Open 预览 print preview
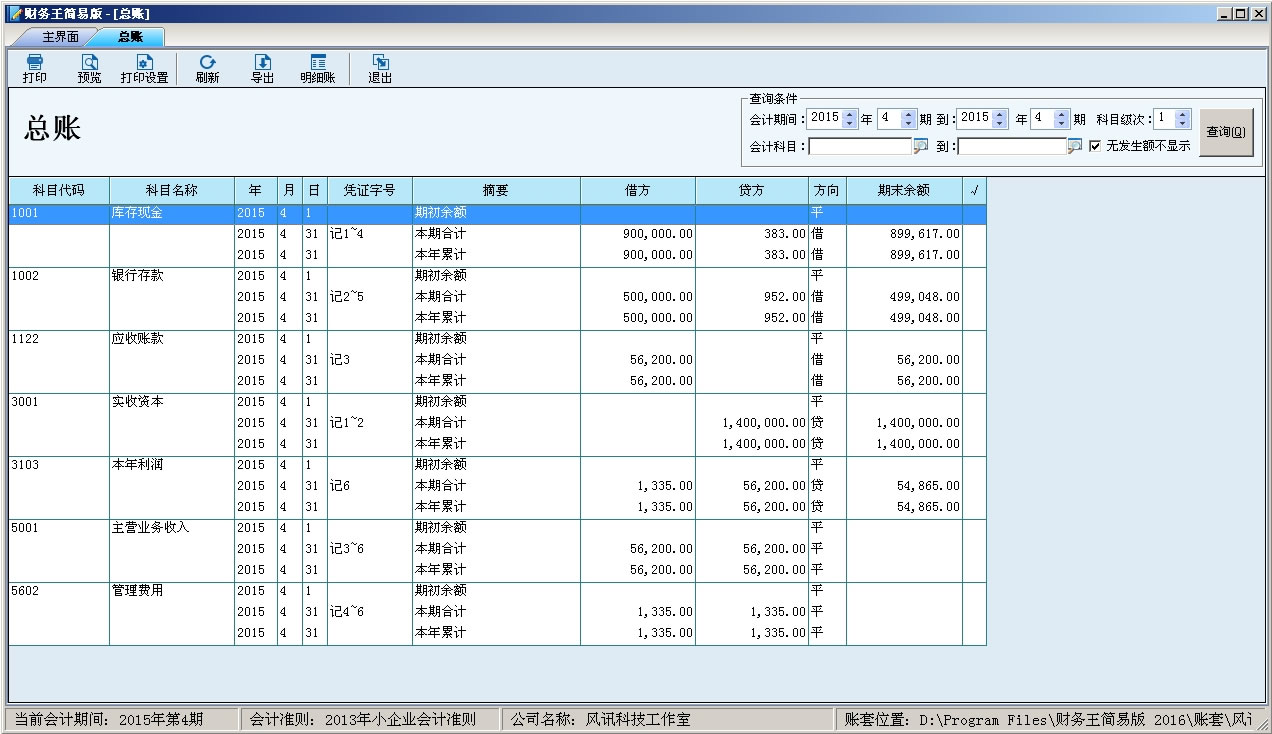 click(89, 68)
